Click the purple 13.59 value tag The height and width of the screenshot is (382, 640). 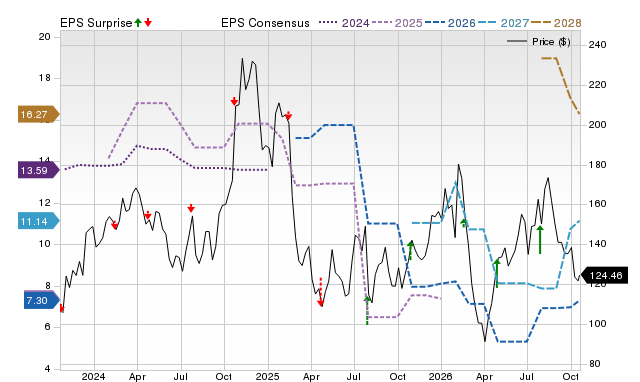click(38, 170)
